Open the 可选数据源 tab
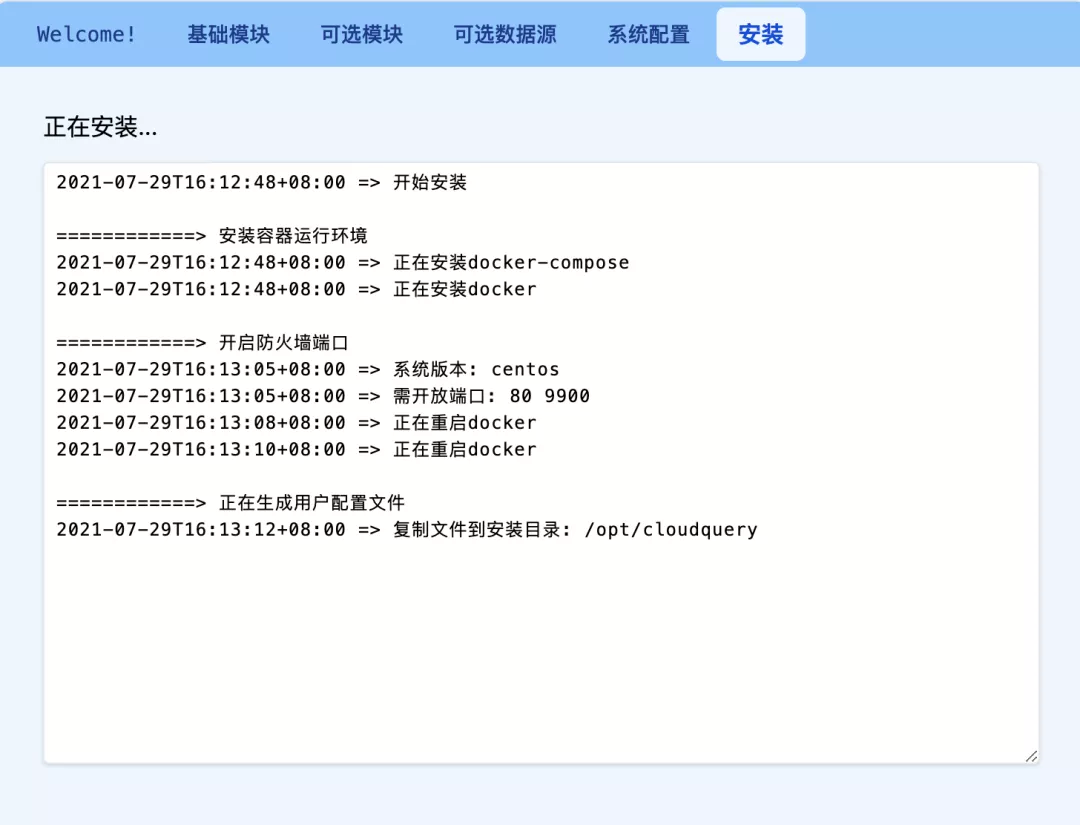Viewport: 1080px width, 825px height. point(505,34)
